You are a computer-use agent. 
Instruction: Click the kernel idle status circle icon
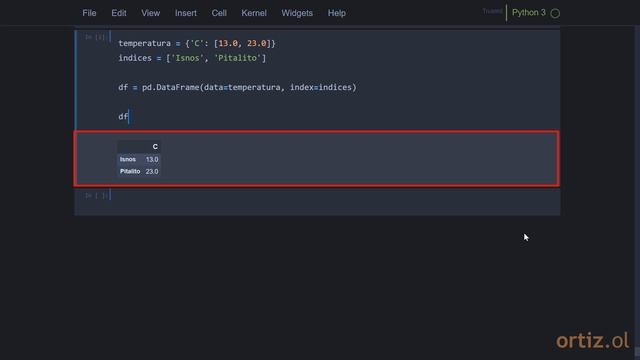pyautogui.click(x=555, y=13)
